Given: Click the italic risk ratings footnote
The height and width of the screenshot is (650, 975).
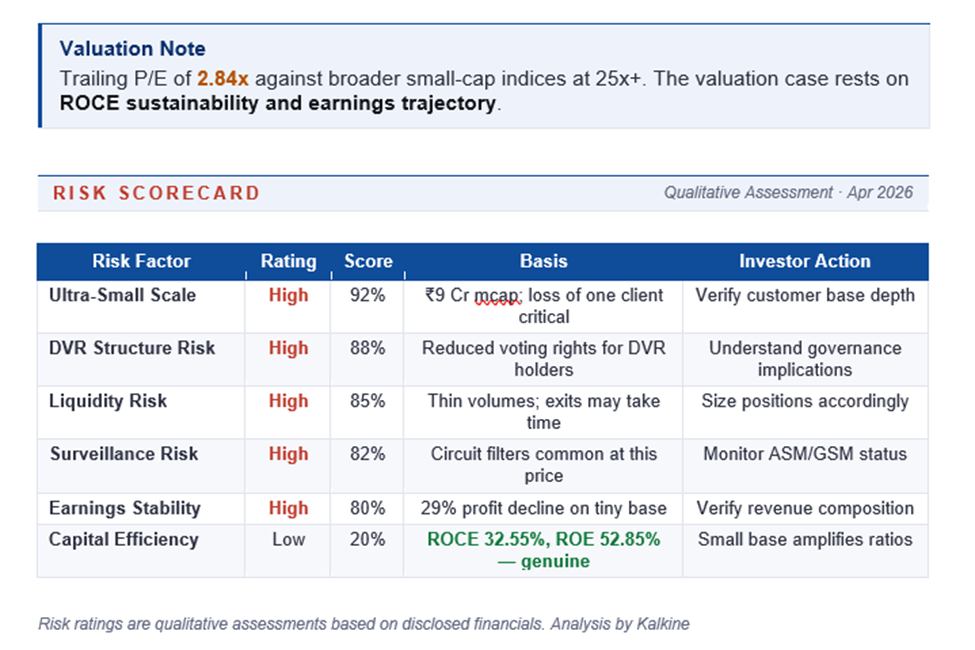Looking at the screenshot, I should click(x=364, y=624).
